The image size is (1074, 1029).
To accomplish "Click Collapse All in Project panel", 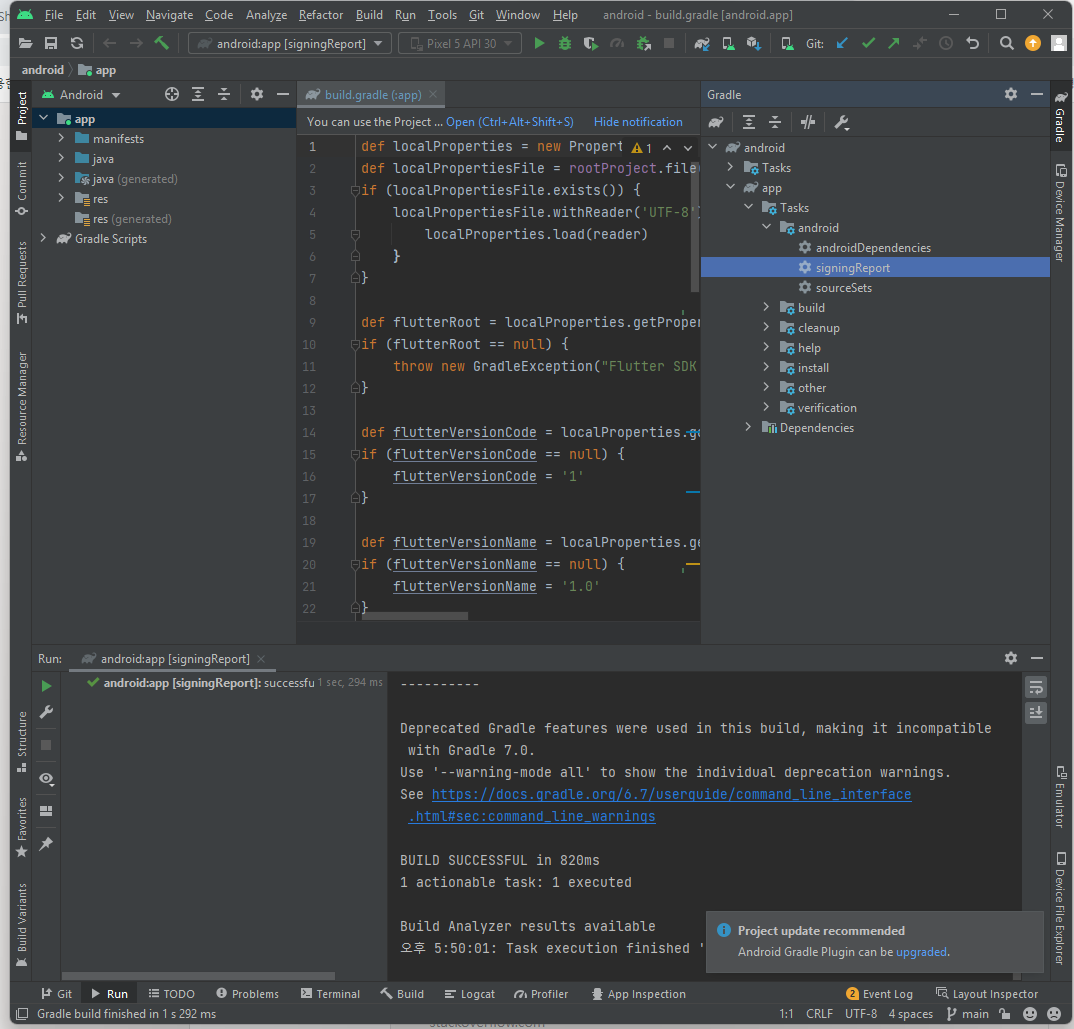I will [x=224, y=95].
